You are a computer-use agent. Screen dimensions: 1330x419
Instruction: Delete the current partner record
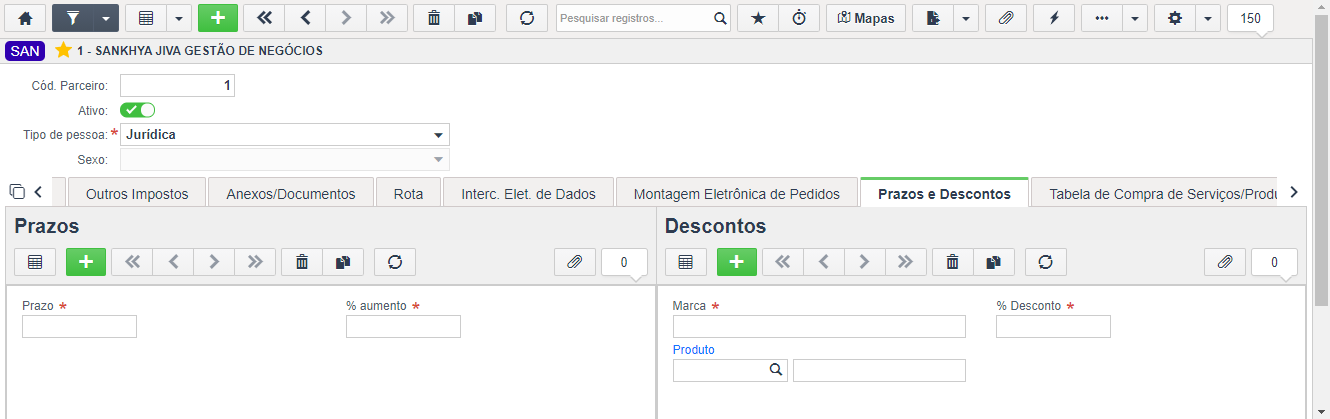tap(434, 18)
